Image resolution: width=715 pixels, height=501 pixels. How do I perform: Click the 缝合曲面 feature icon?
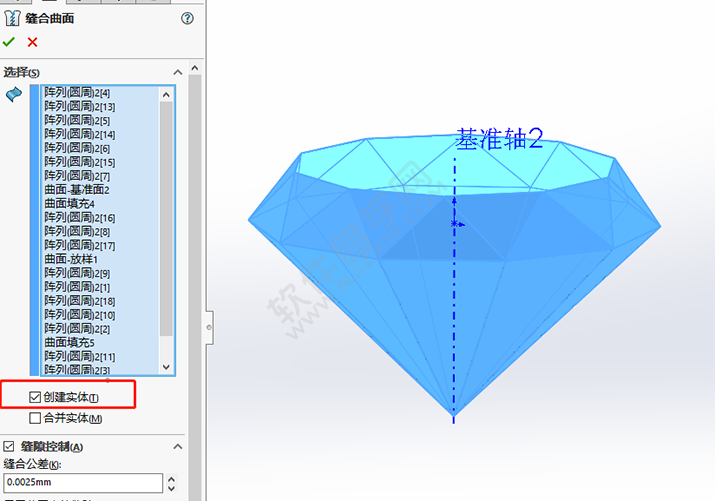(12, 18)
